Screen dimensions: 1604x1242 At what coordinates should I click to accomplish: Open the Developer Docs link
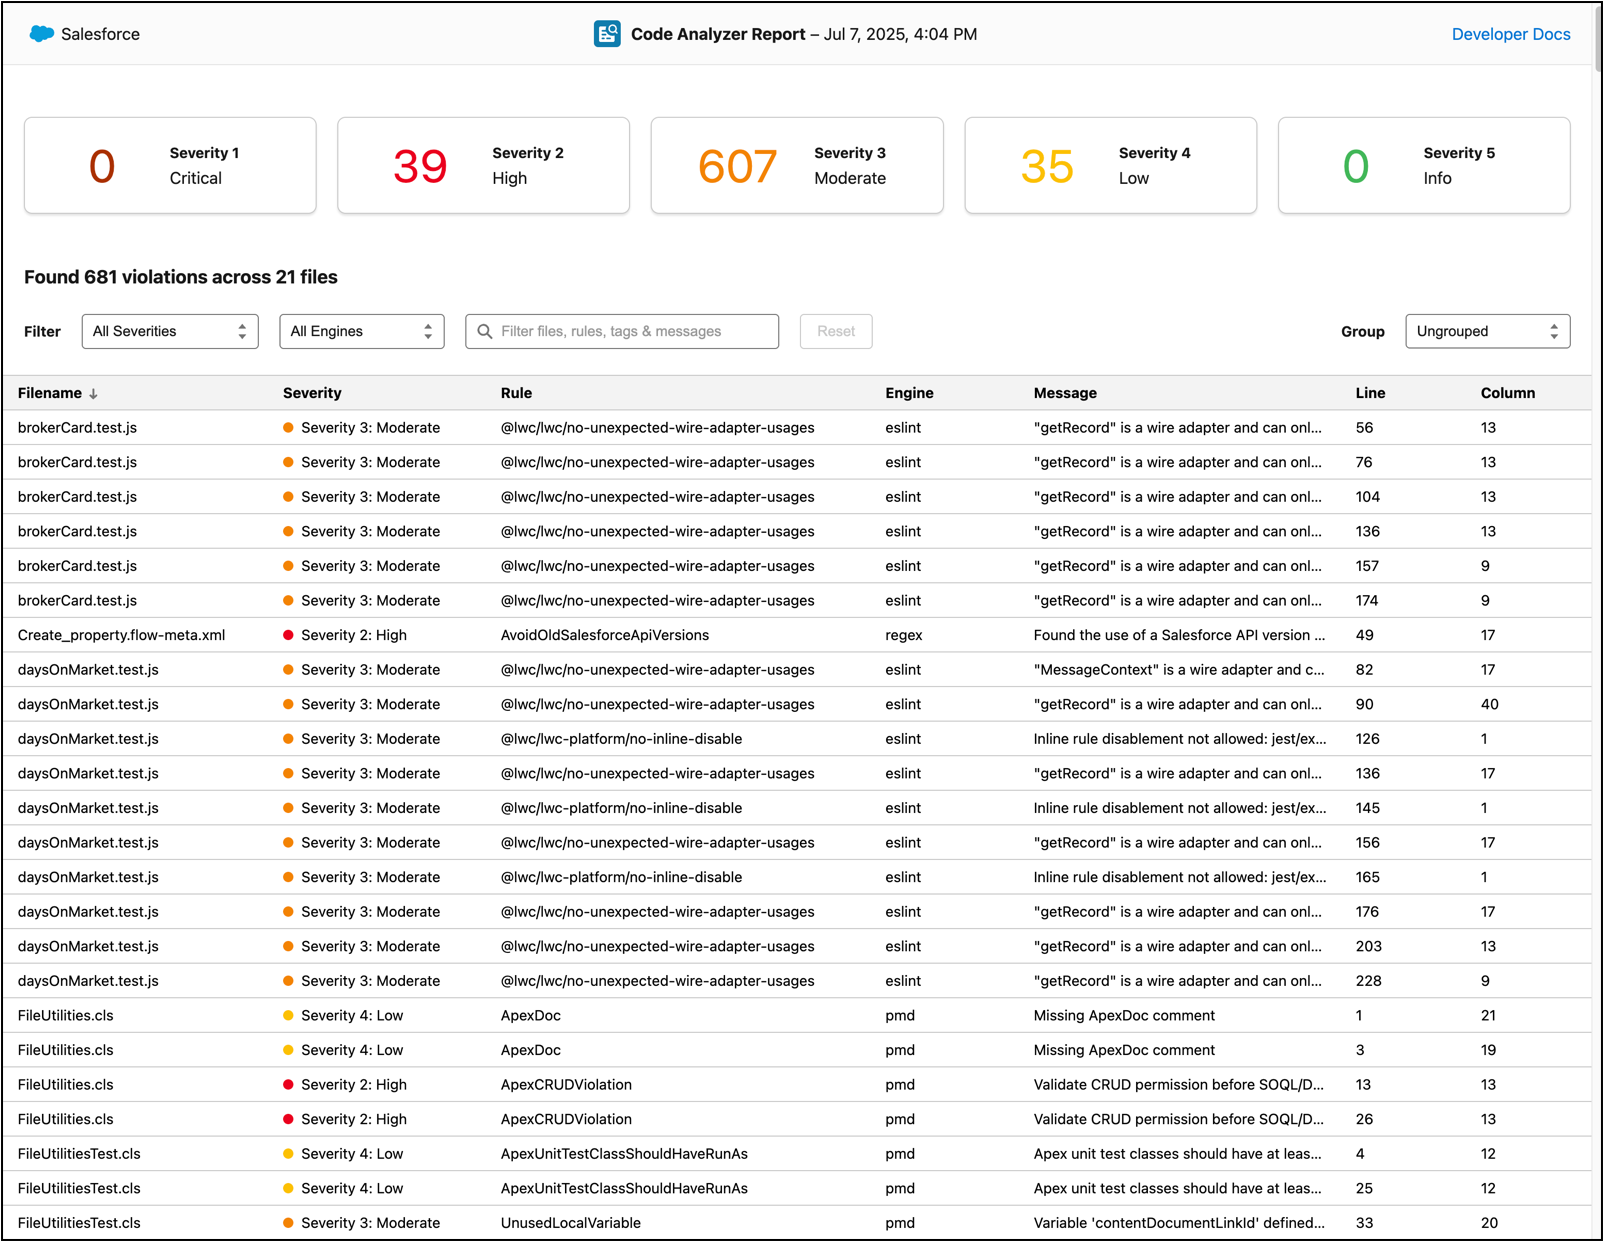[1511, 34]
